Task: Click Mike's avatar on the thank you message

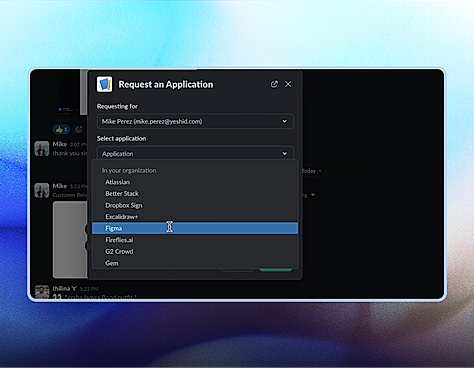Action: (x=42, y=149)
